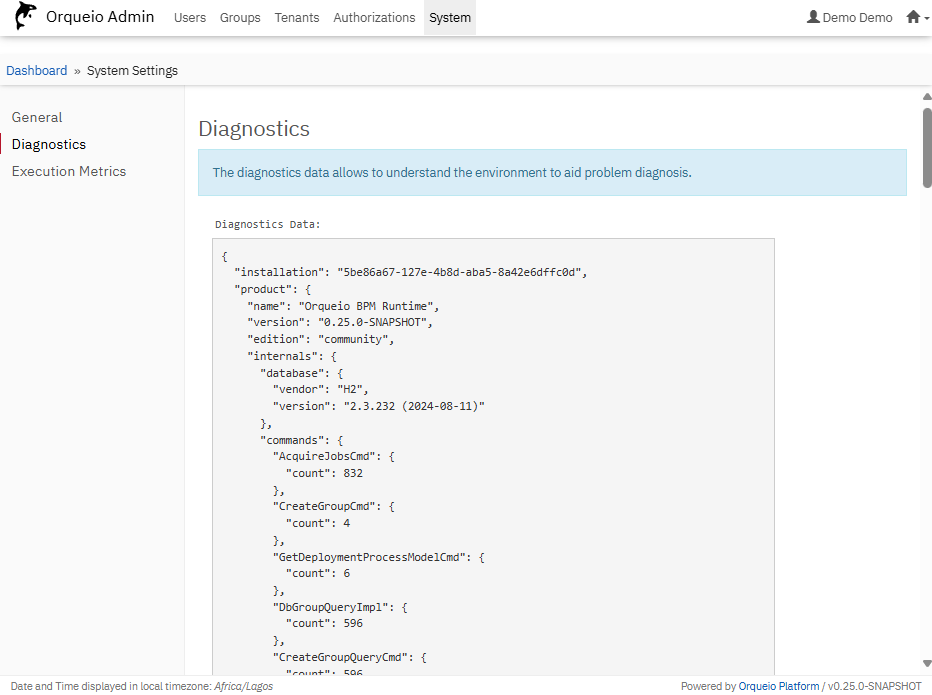
Task: Go to the Groups section
Action: point(240,17)
